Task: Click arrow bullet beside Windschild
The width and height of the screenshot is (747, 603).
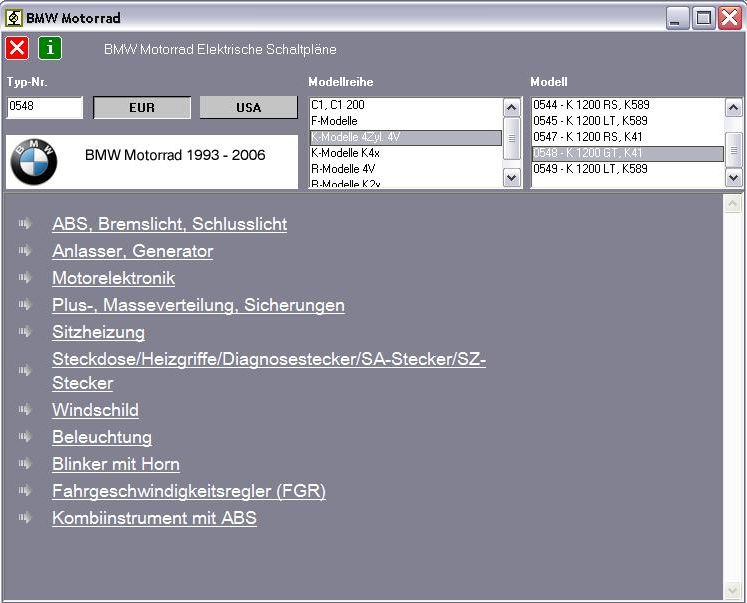Action: [x=25, y=410]
